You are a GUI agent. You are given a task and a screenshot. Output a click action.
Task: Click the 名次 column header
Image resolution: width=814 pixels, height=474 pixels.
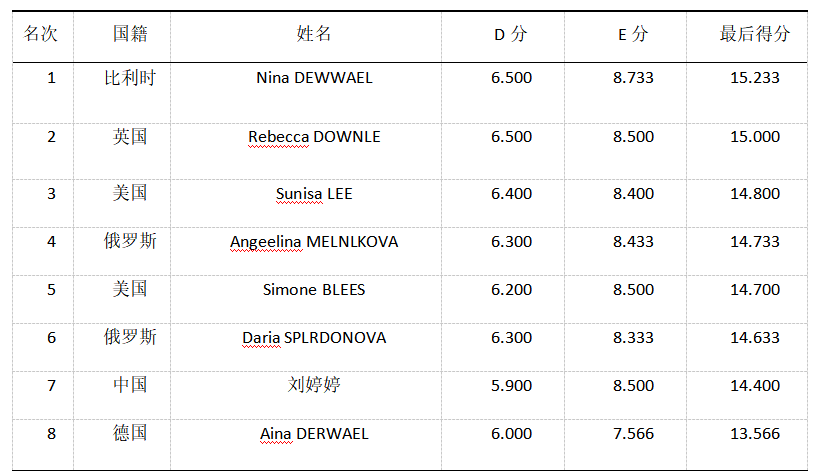tap(41, 34)
